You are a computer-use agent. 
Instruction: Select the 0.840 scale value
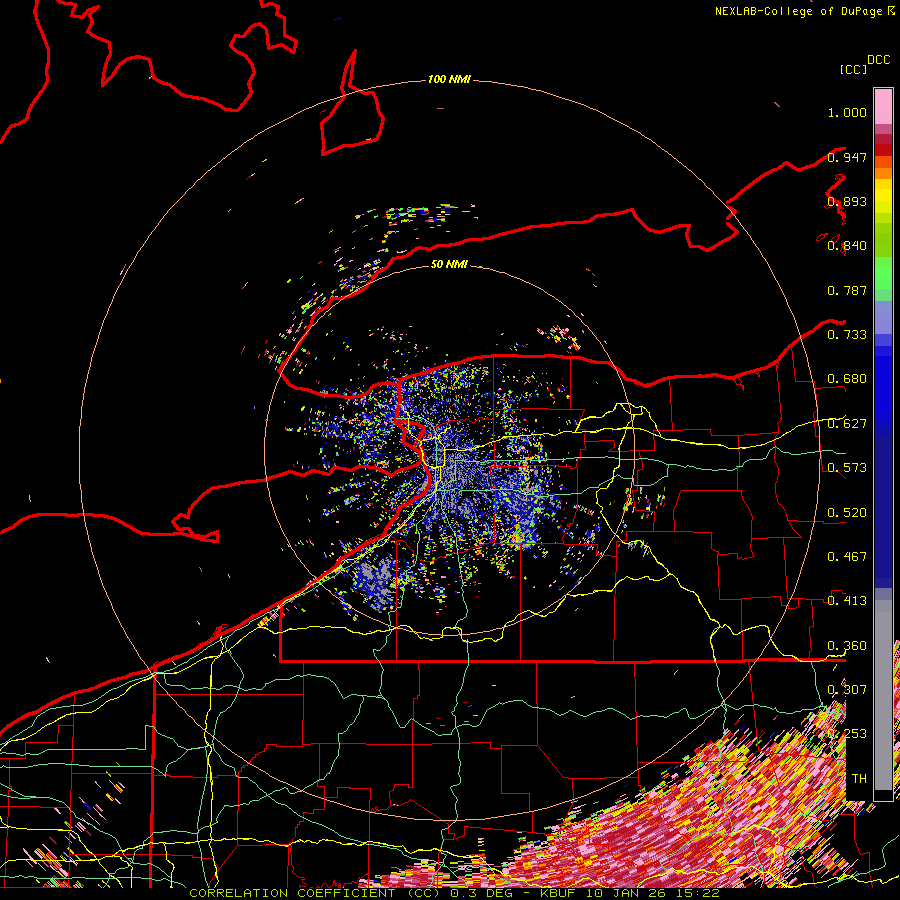point(847,246)
